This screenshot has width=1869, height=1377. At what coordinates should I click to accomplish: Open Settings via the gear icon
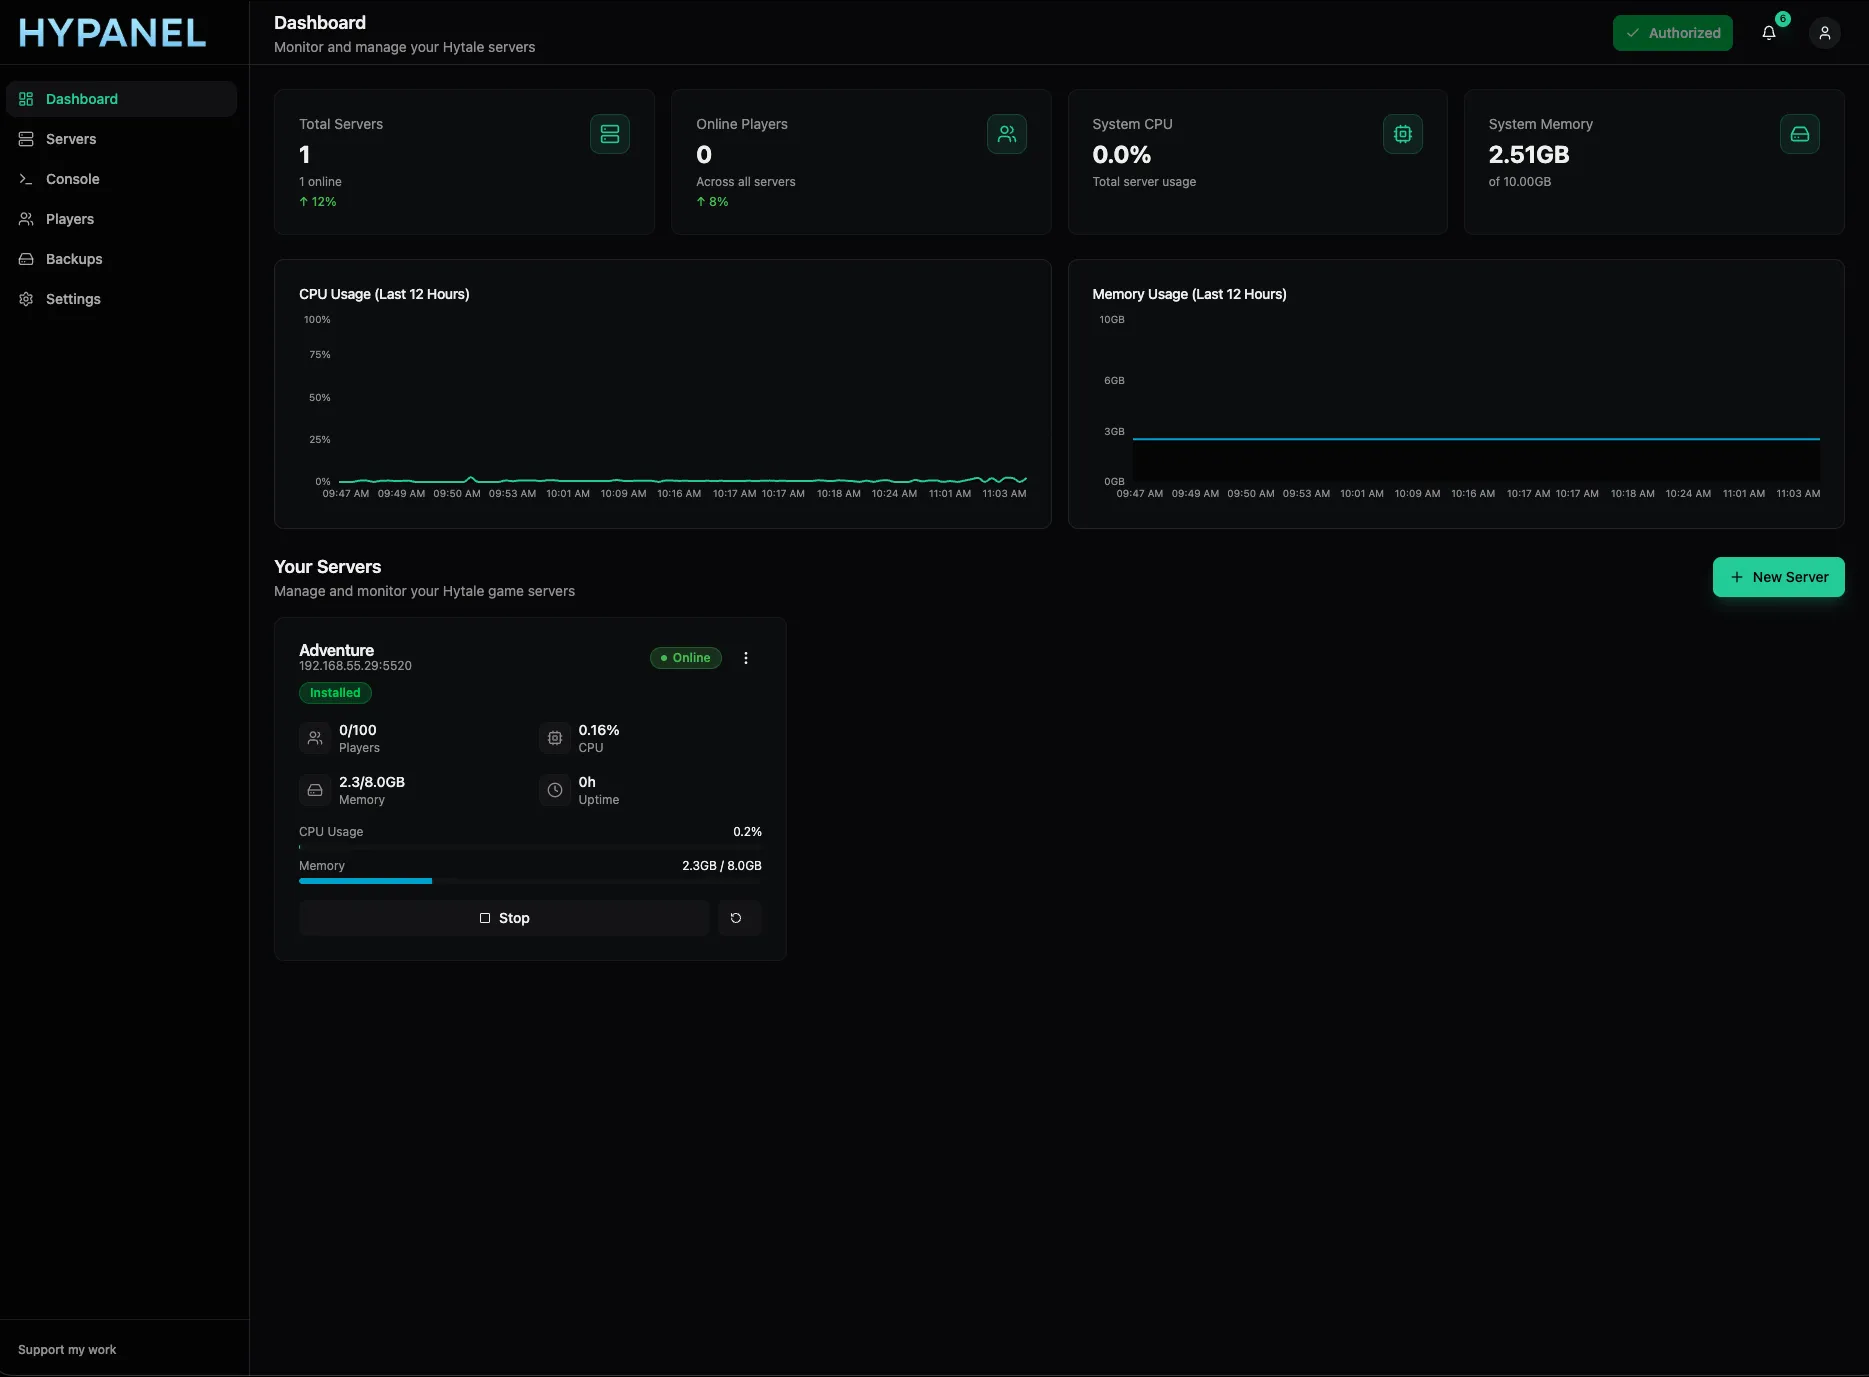(x=25, y=298)
